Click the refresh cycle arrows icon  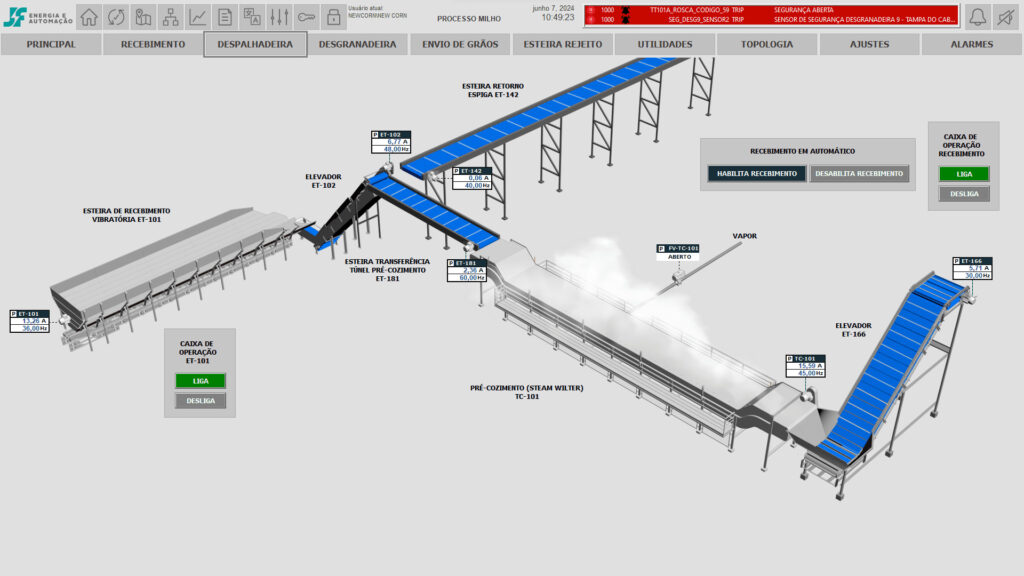pos(116,17)
